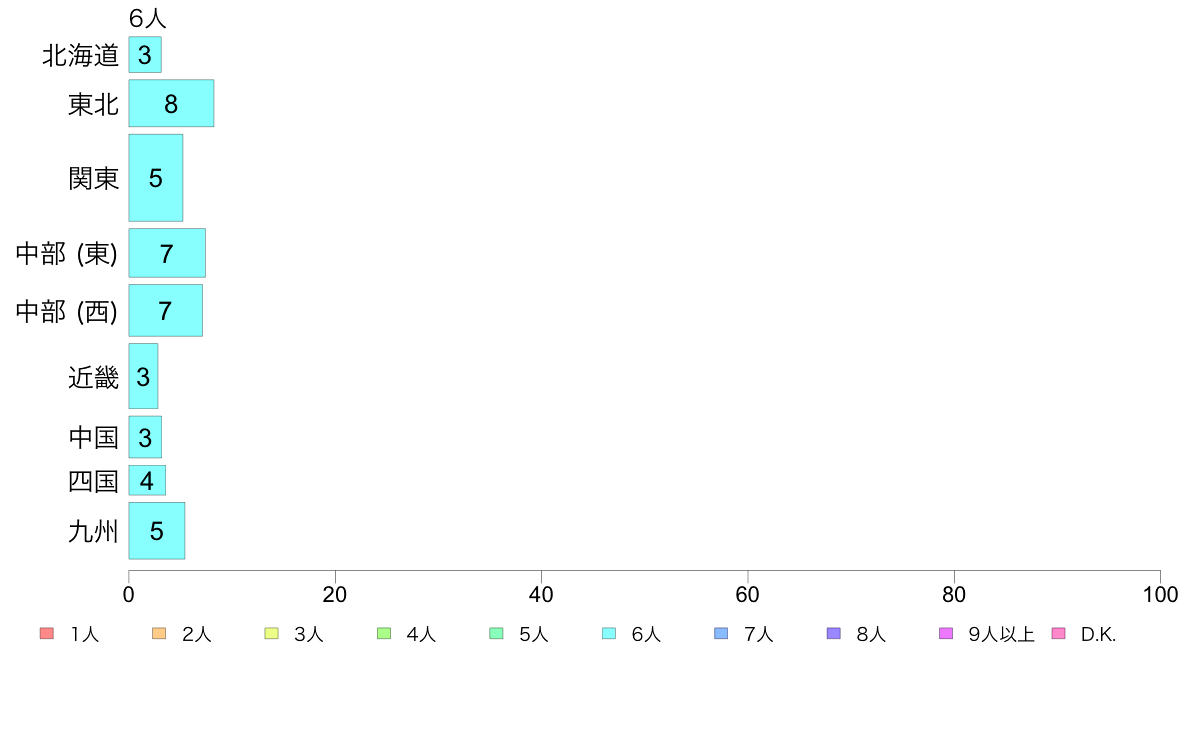1188x736 pixels.
Task: Select the 関東 bar showing 5
Action: click(155, 178)
